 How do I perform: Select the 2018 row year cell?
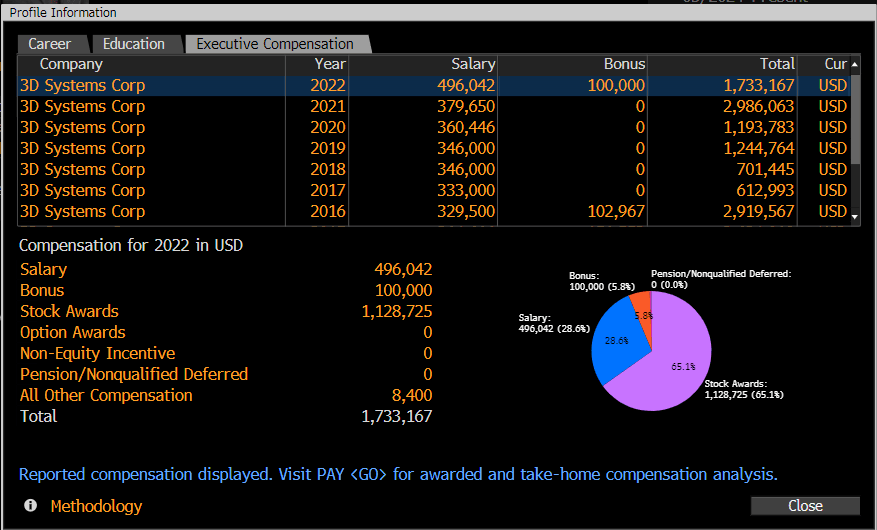click(x=328, y=169)
